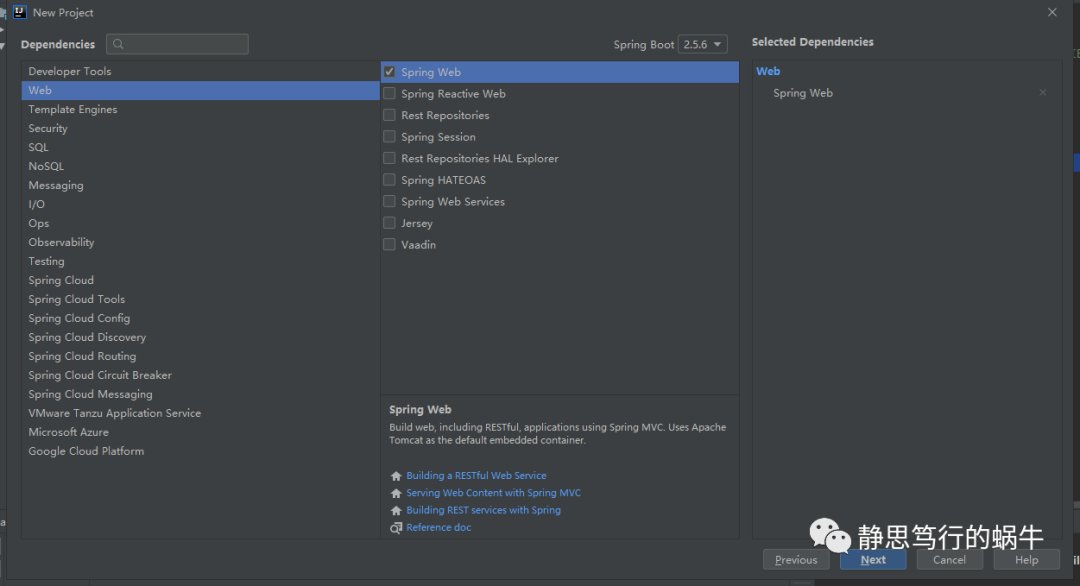Select the Web category

pyautogui.click(x=200, y=90)
